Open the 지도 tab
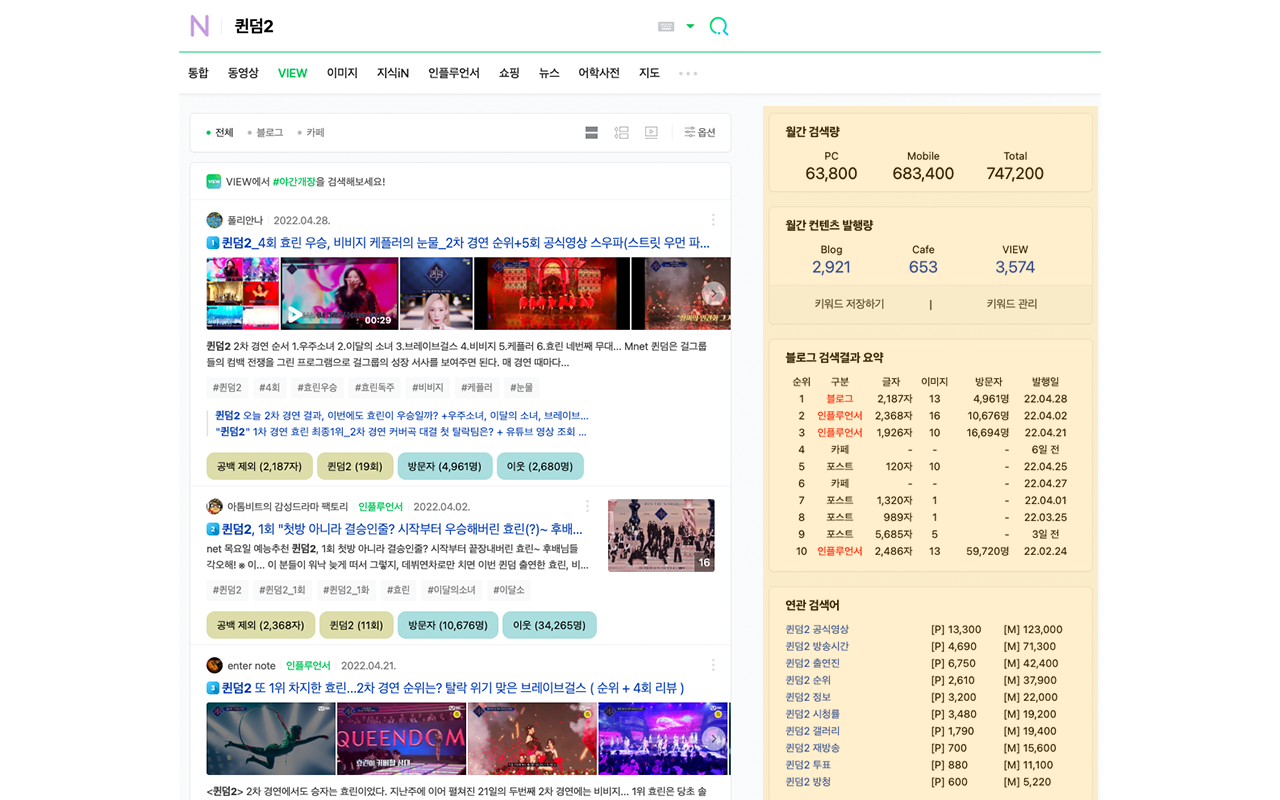The height and width of the screenshot is (800, 1280). pyautogui.click(x=649, y=73)
